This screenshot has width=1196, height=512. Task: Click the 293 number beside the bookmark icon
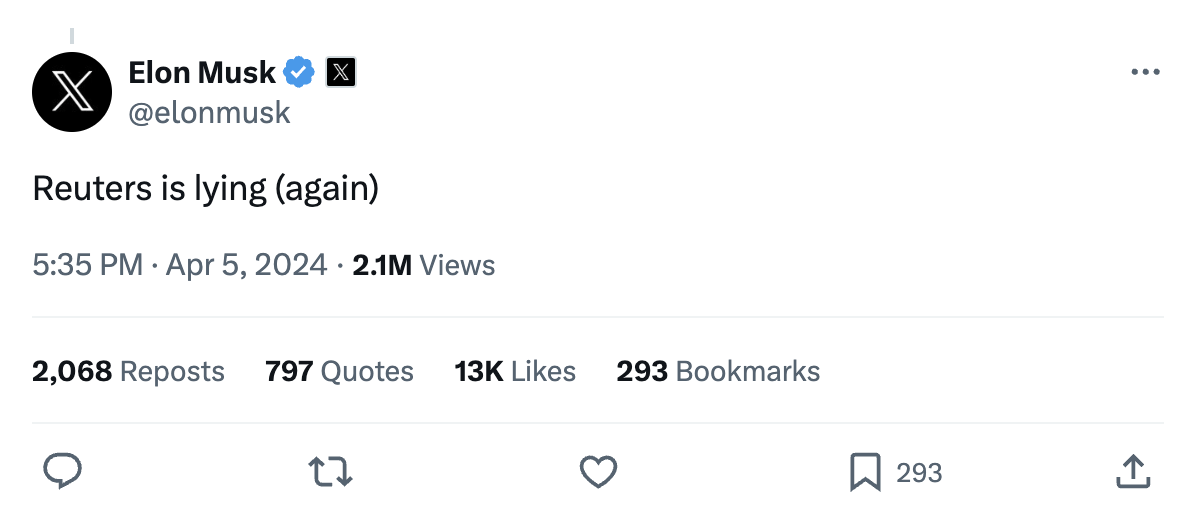[x=919, y=473]
